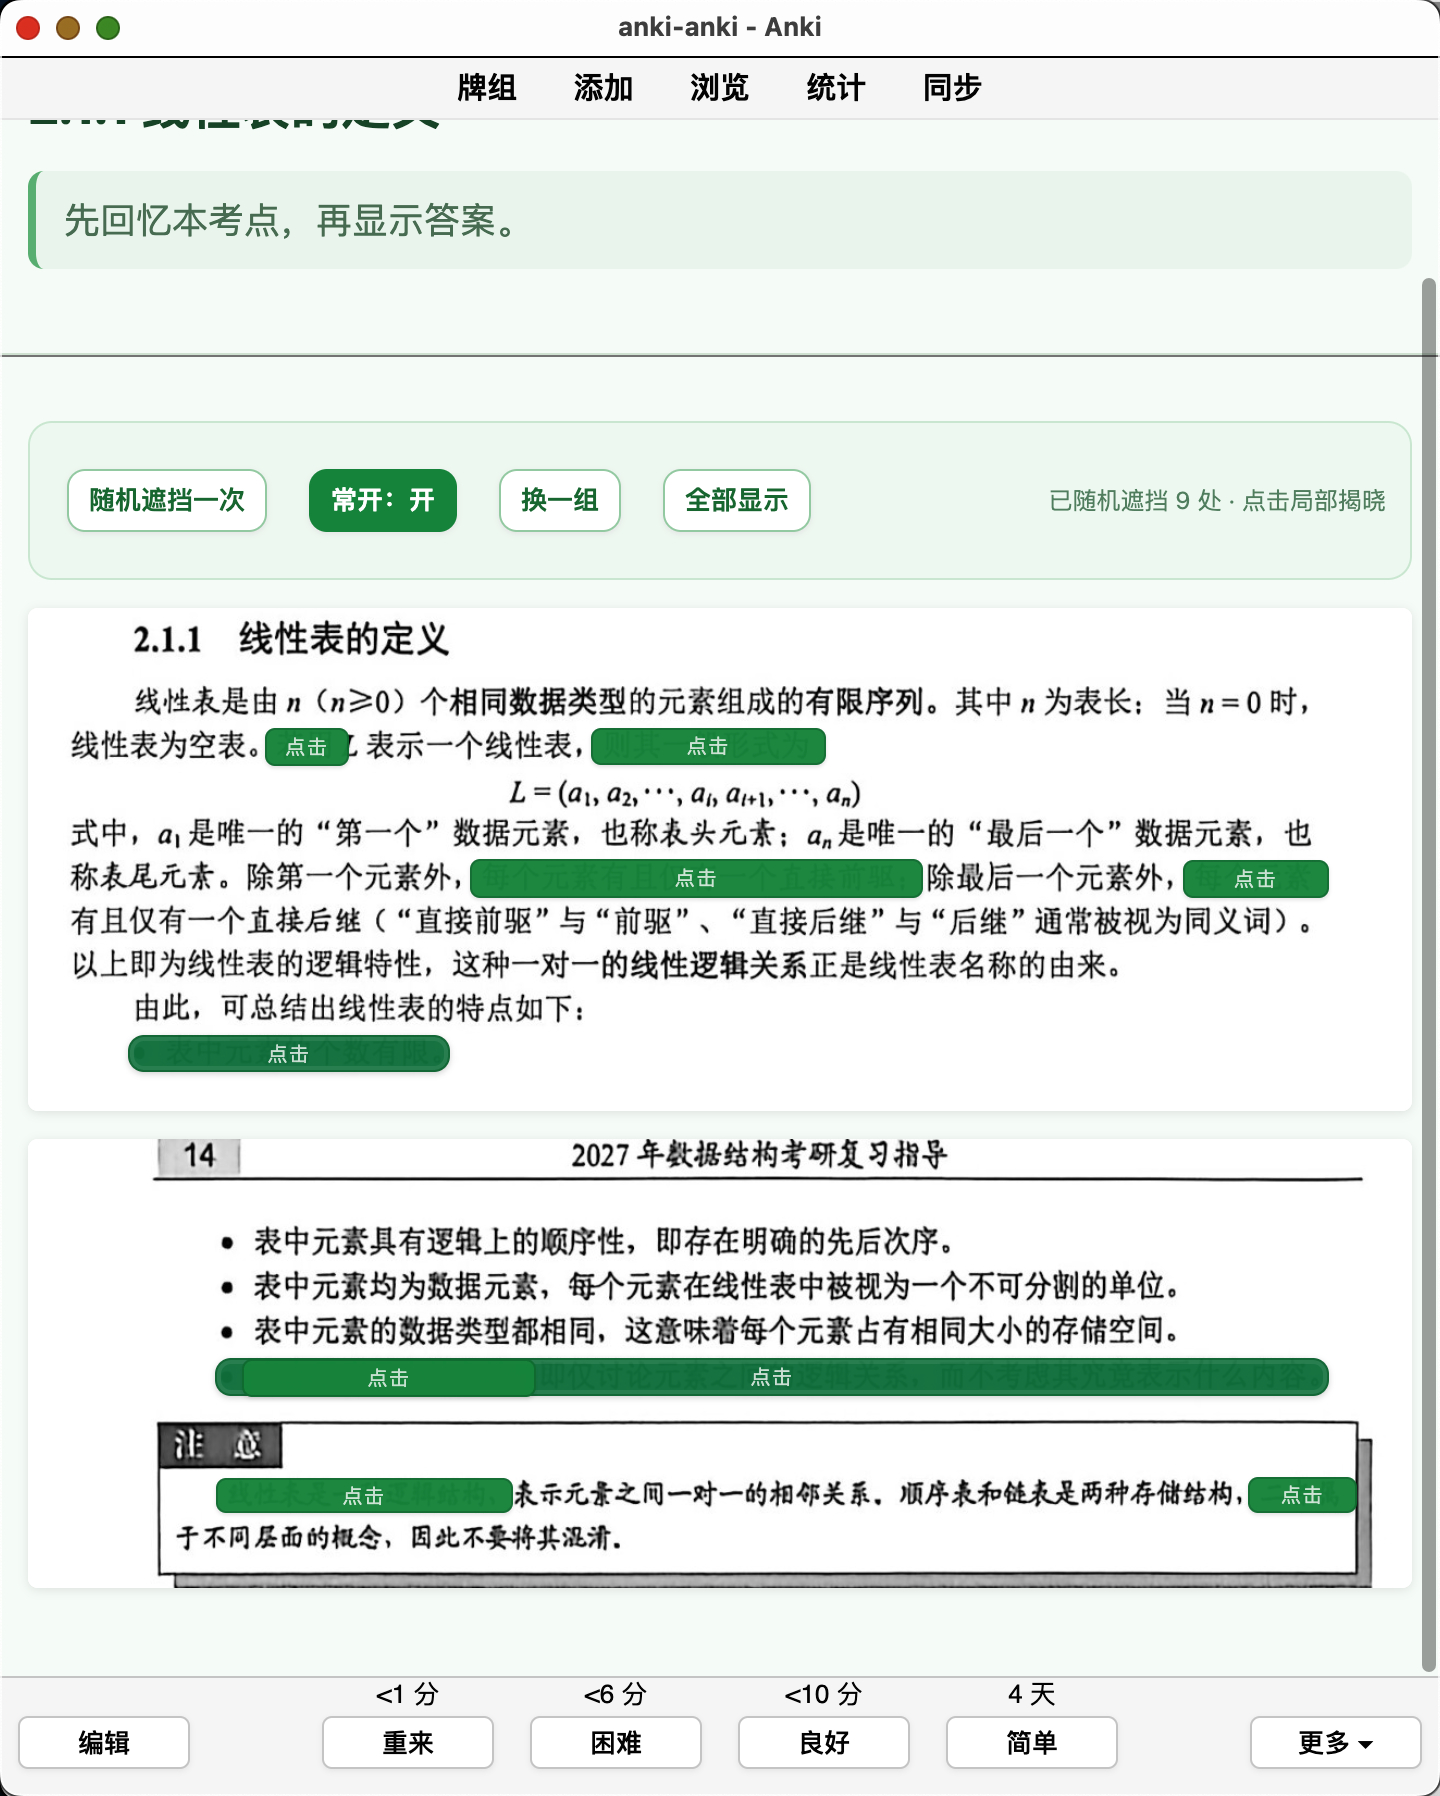Click the 随机遮挡一次 button
Image resolution: width=1440 pixels, height=1796 pixels.
(167, 500)
